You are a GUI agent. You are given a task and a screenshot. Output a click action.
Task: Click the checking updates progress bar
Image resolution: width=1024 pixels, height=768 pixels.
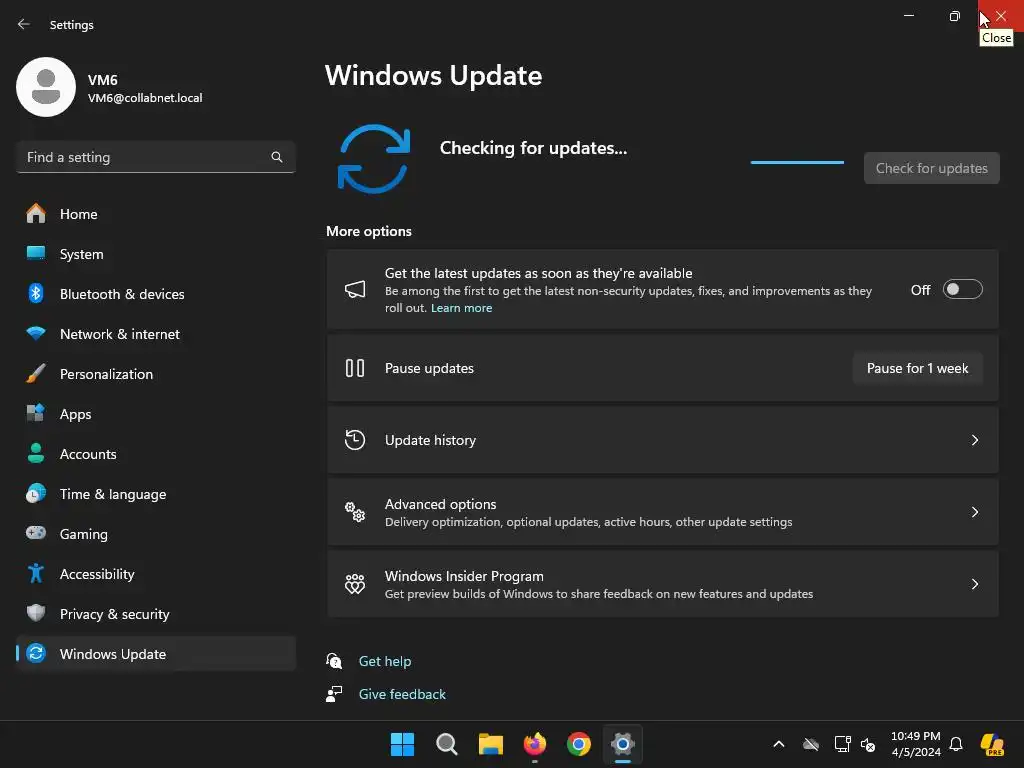[x=797, y=162]
